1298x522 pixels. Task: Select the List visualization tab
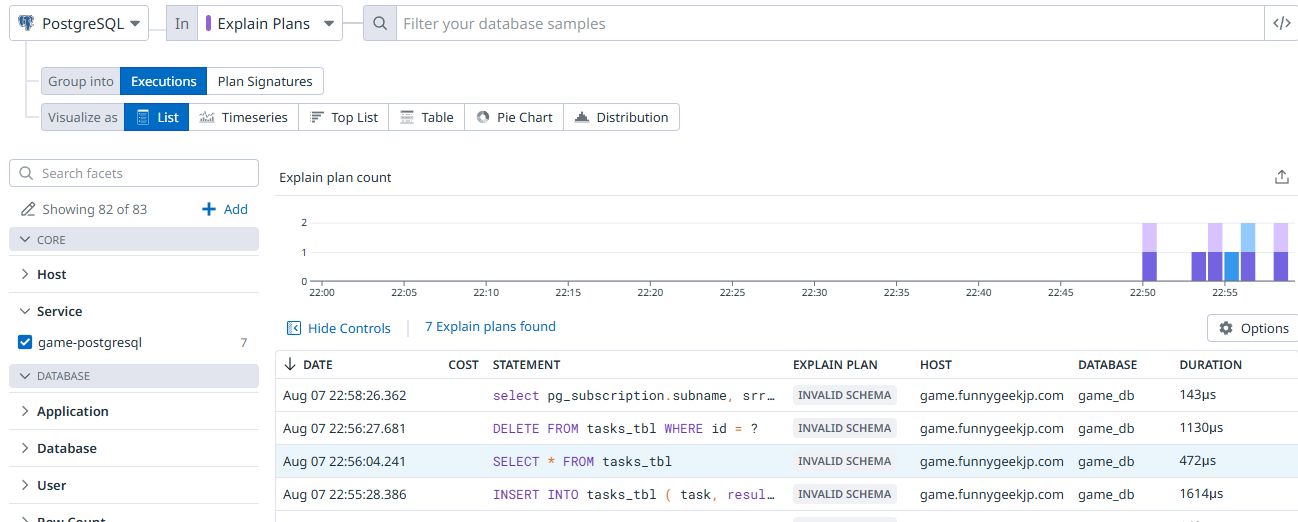(x=156, y=117)
